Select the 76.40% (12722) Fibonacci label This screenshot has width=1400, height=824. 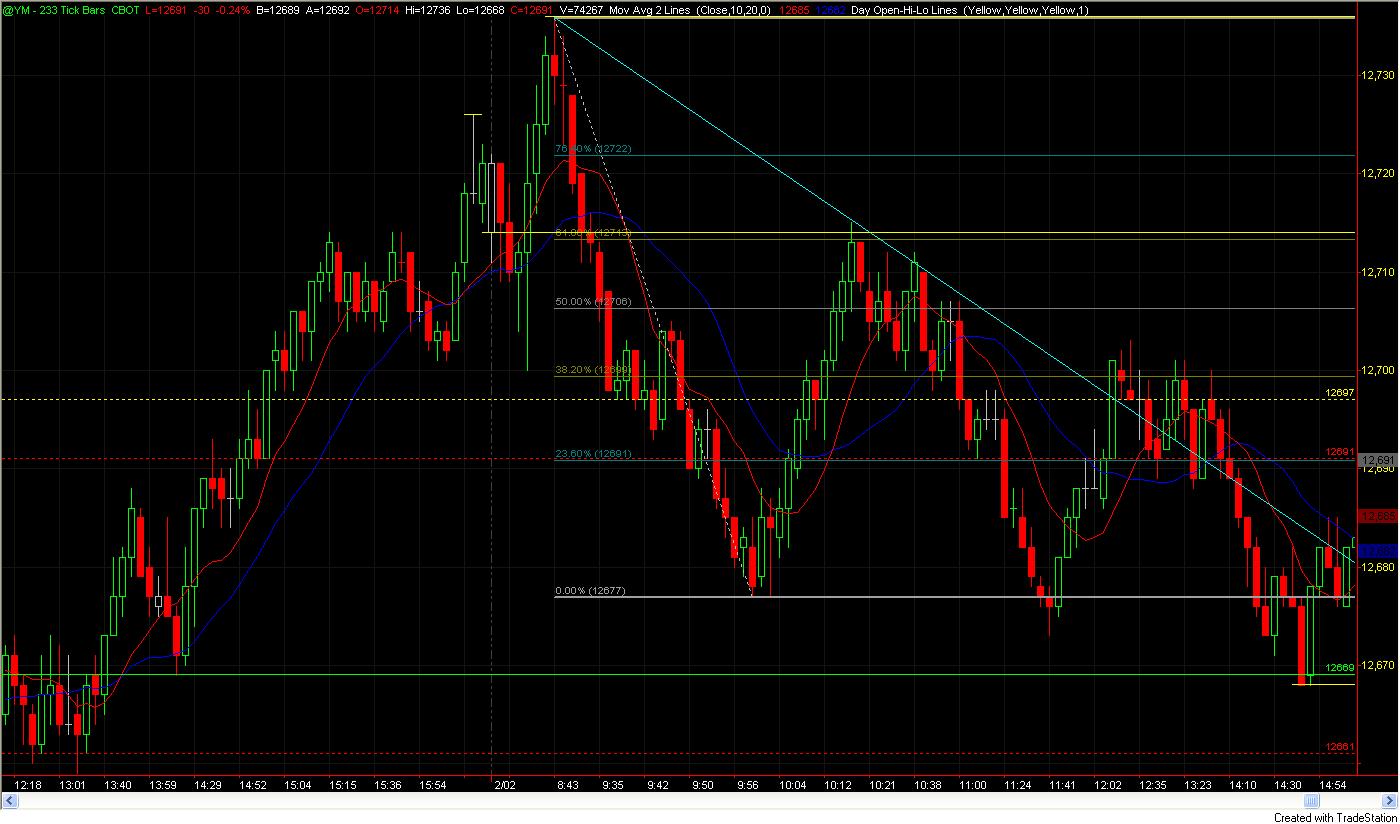593,148
